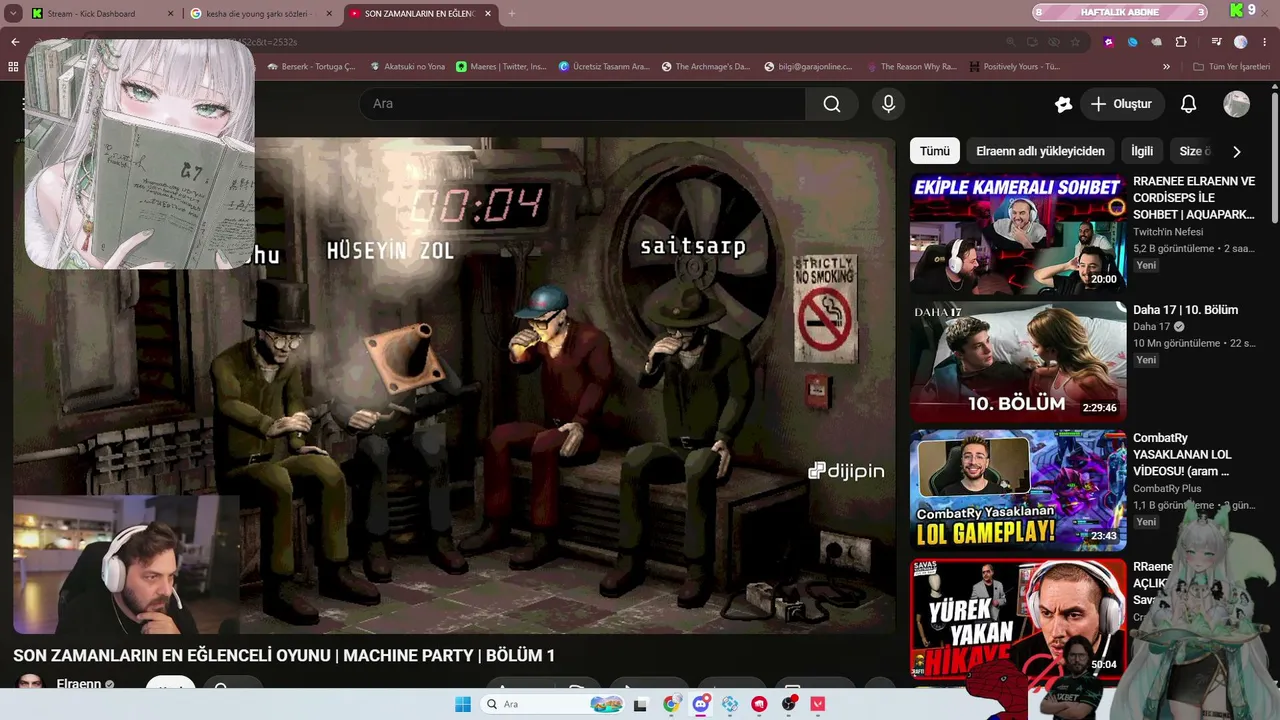The width and height of the screenshot is (1280, 720).
Task: Click the YouTube Ara search field
Action: coord(582,104)
